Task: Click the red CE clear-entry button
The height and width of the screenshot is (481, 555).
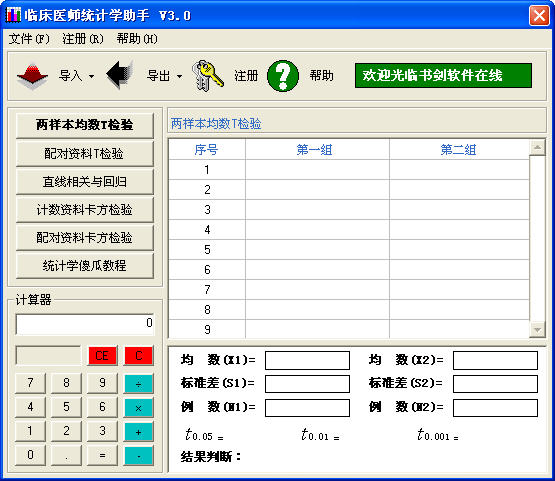Action: [102, 355]
